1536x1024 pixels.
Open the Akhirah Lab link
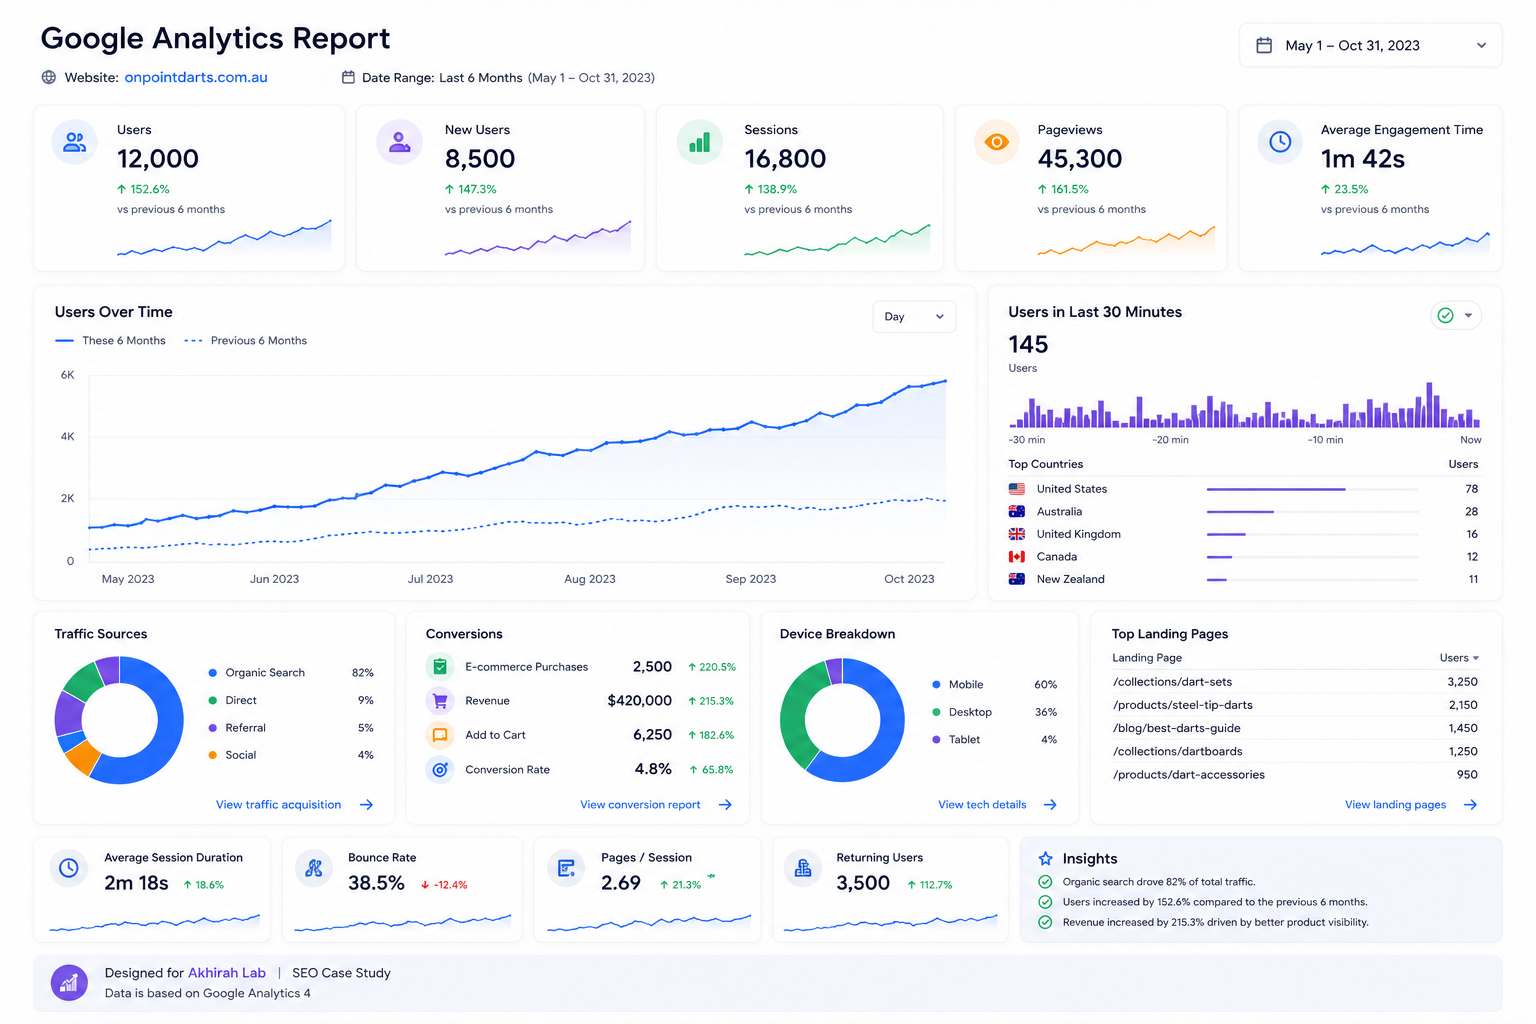click(227, 973)
